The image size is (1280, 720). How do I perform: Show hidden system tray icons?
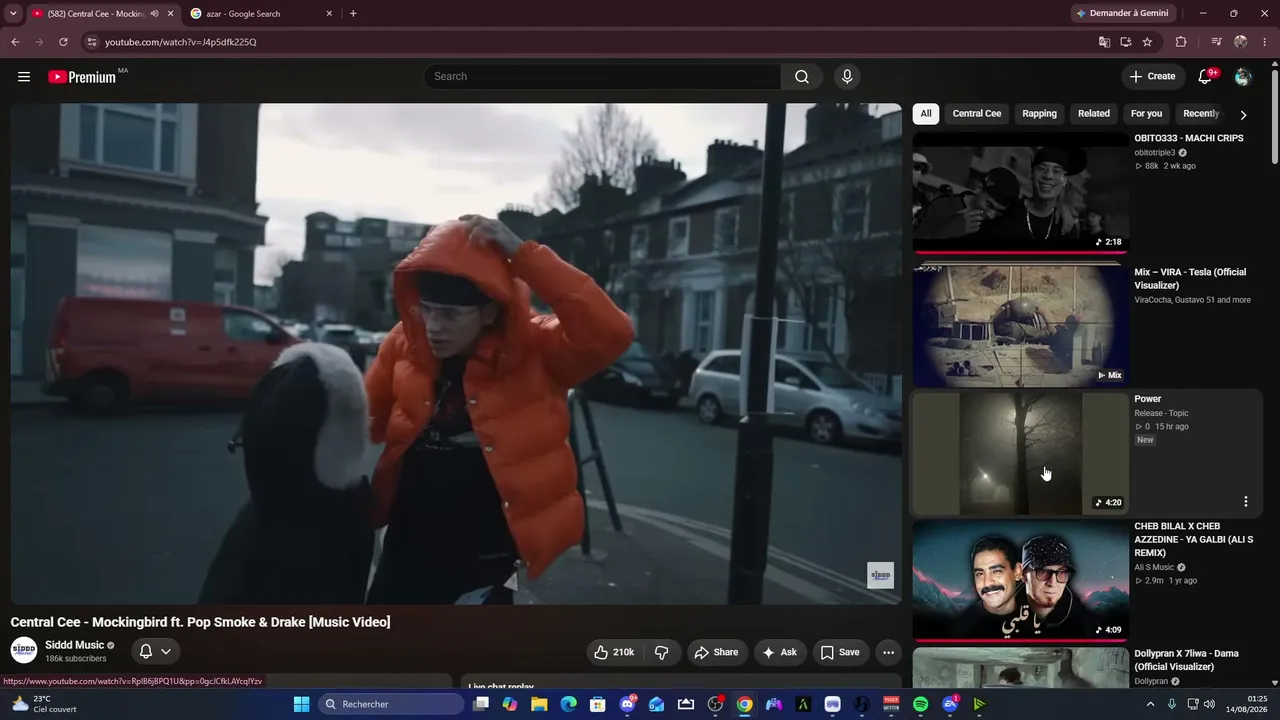click(1150, 704)
